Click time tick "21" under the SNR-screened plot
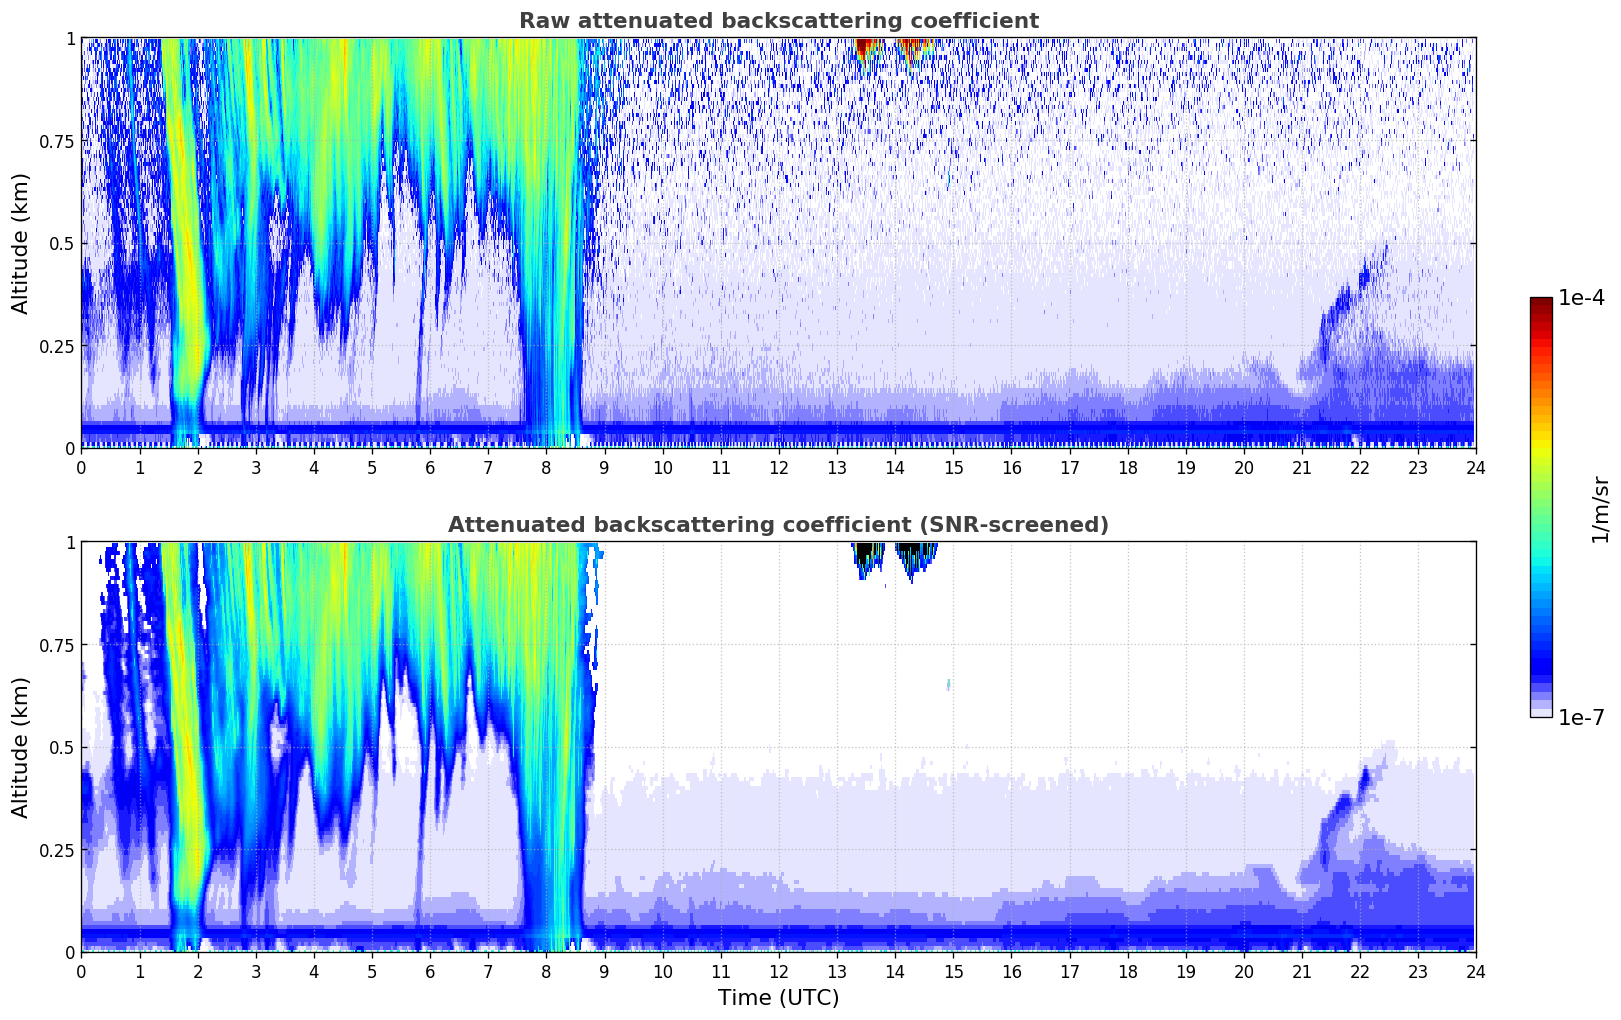The width and height of the screenshot is (1621, 1020). [1302, 971]
